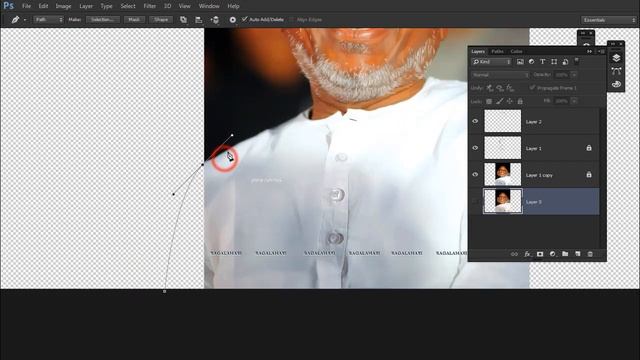
Task: Click the Opacity value field
Action: (562, 75)
